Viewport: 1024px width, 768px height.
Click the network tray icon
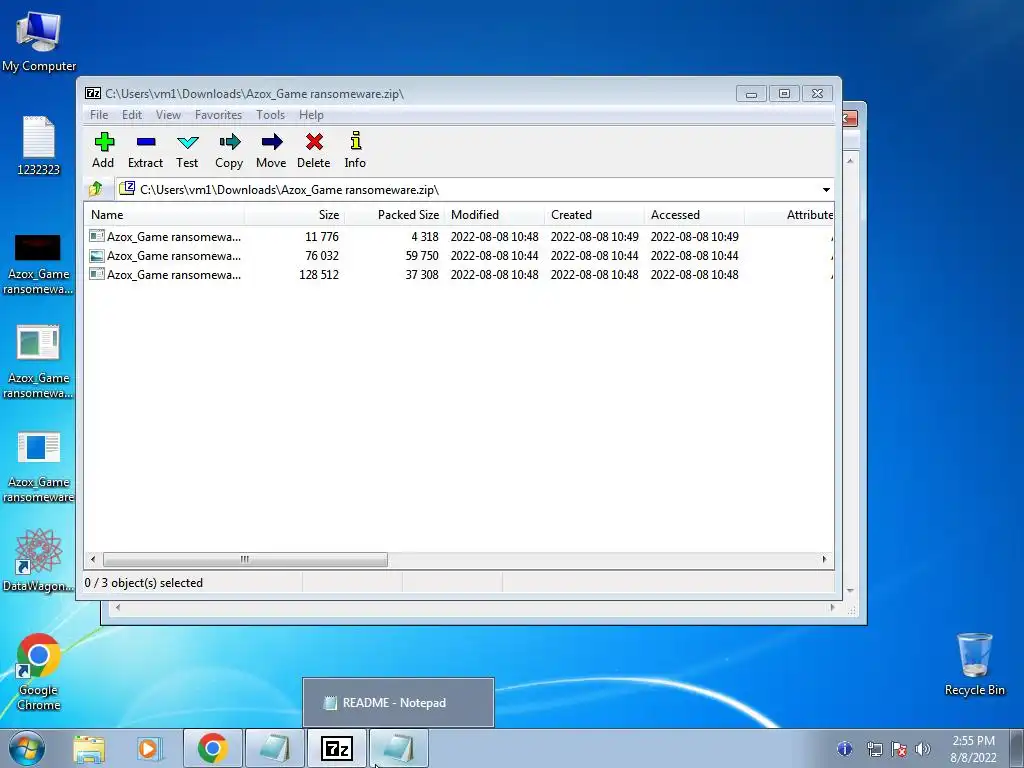(x=874, y=749)
